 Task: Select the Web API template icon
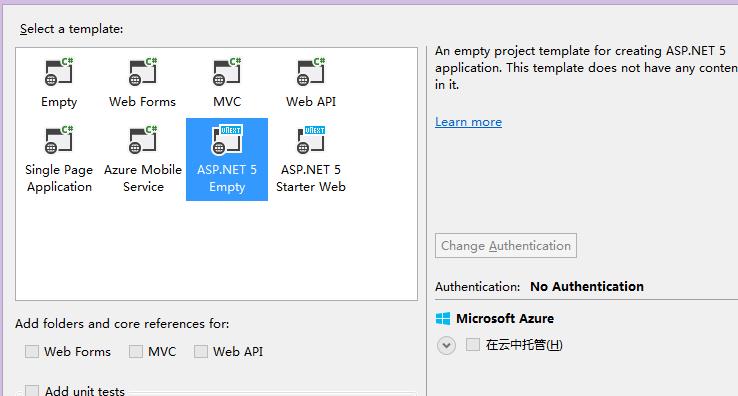tap(311, 72)
